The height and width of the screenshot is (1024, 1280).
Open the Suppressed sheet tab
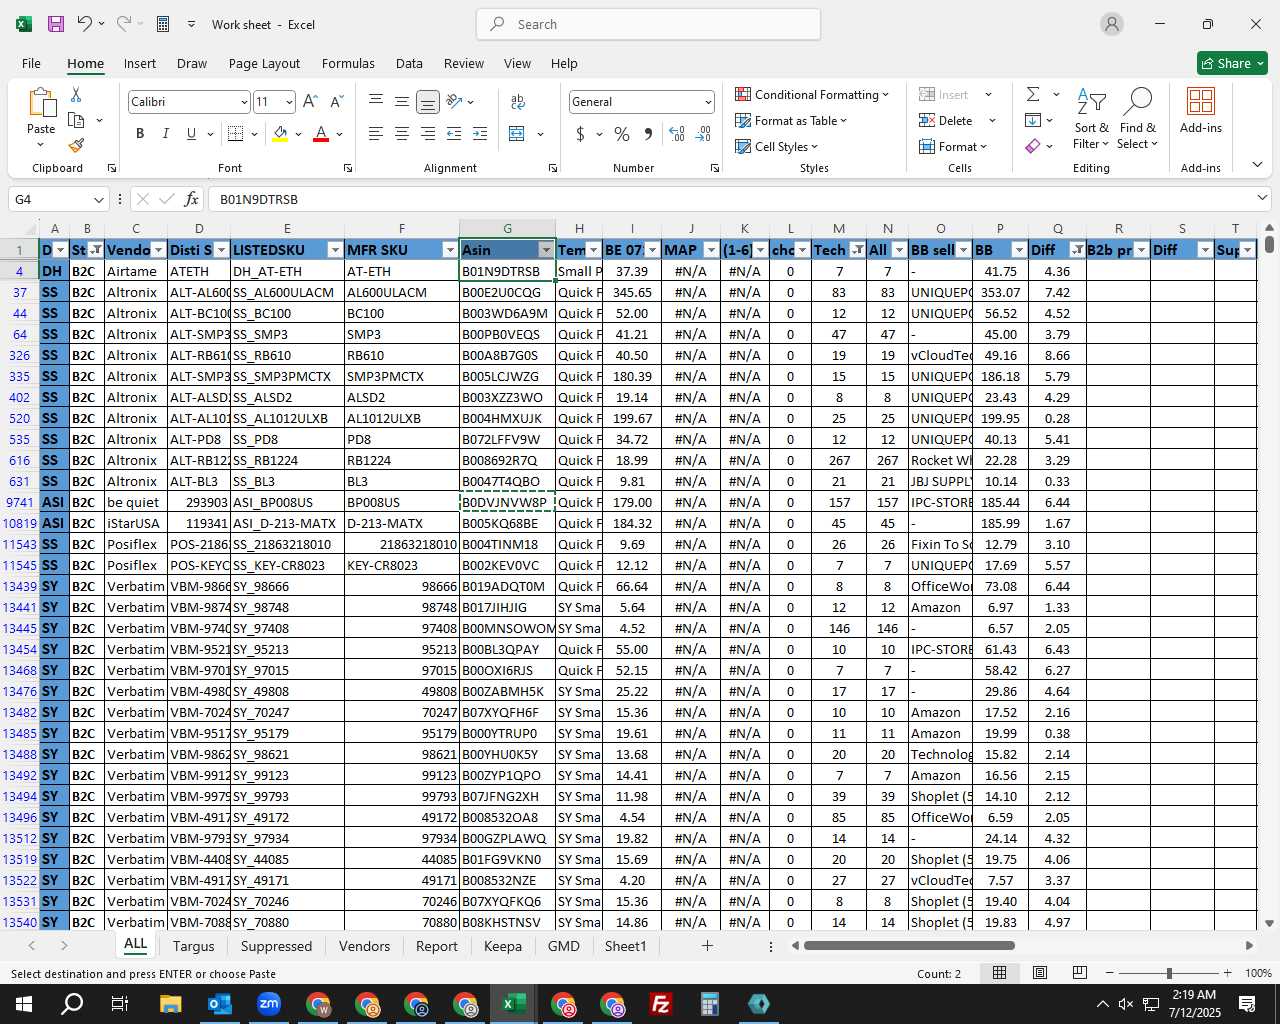[276, 946]
